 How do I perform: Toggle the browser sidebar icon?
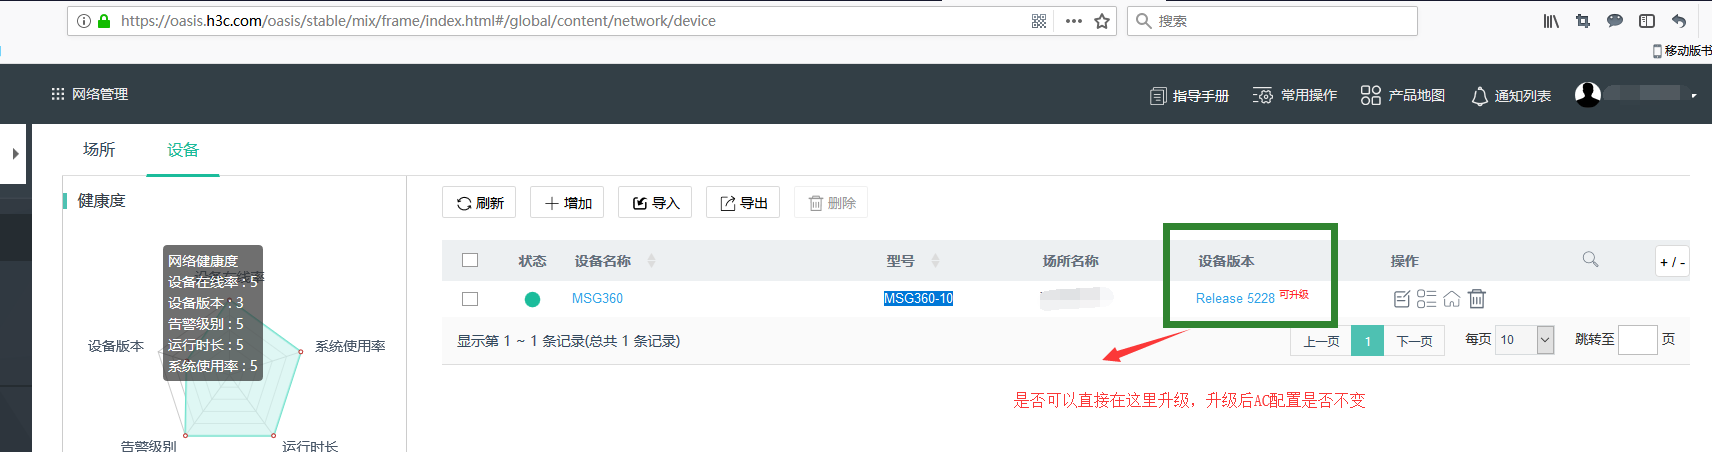[x=1647, y=21]
